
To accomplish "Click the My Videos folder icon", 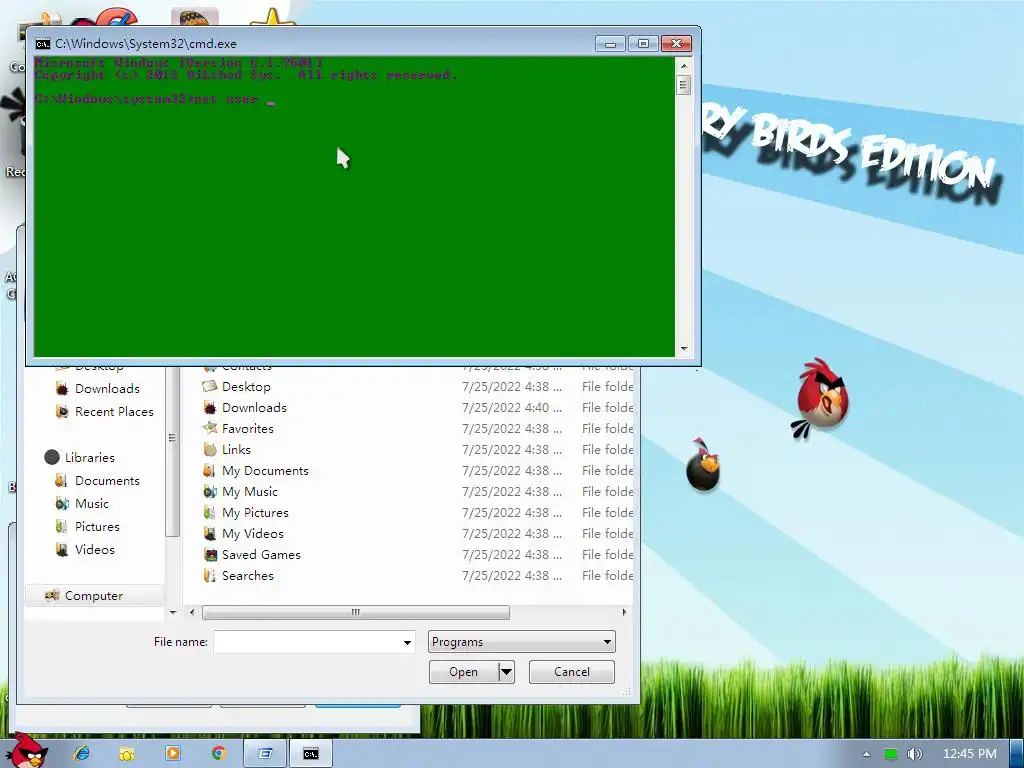I will [210, 534].
